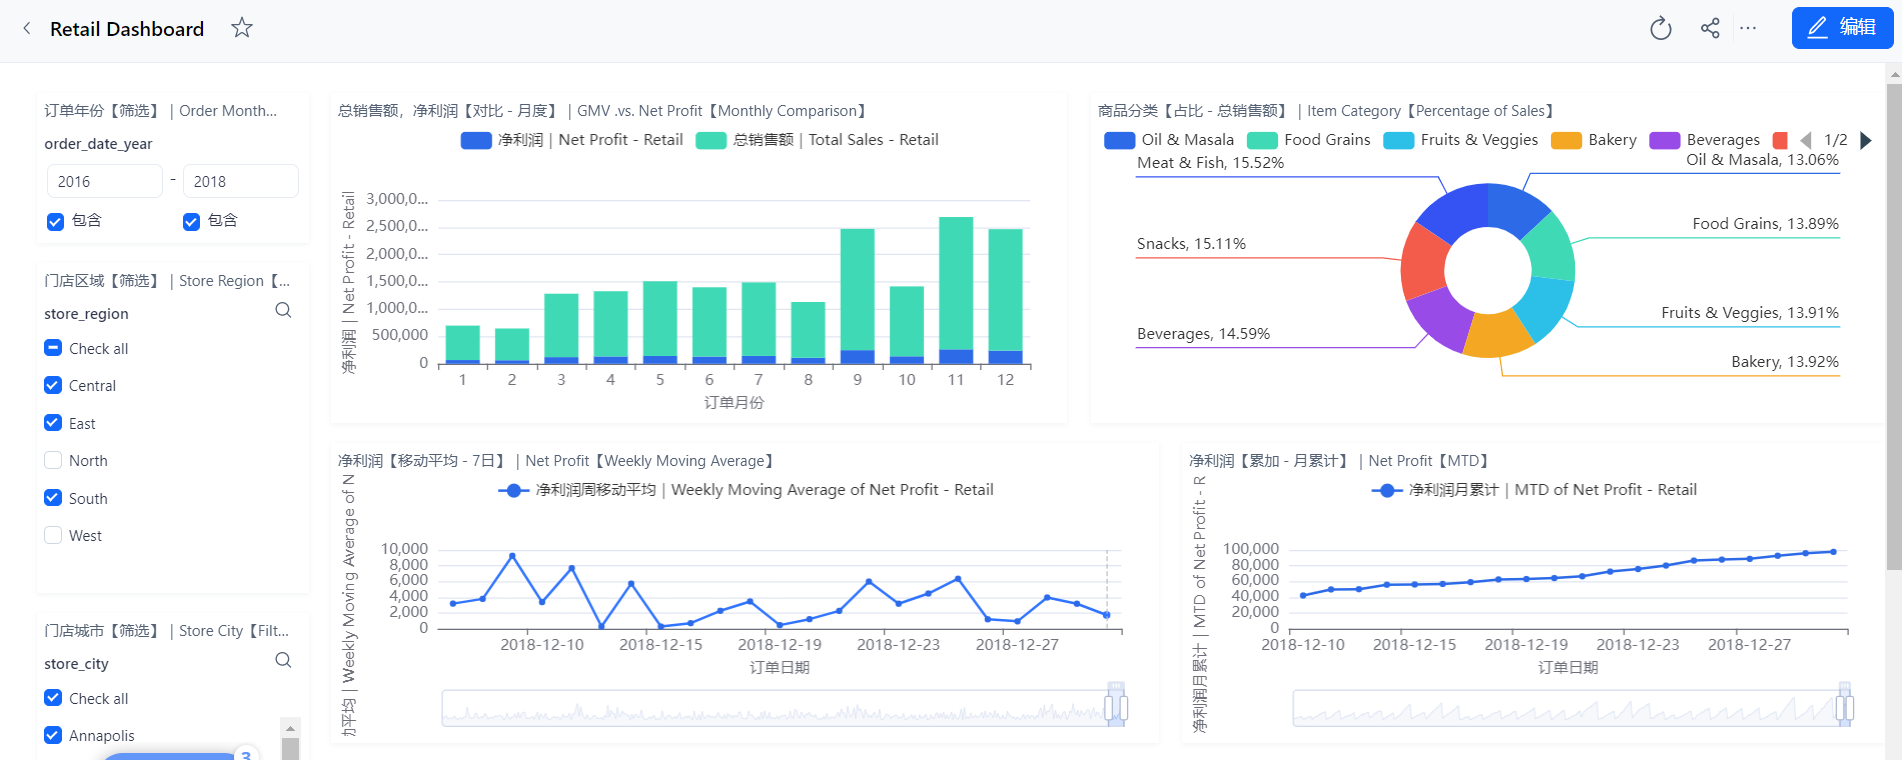Uncheck the East region checkbox

tap(53, 423)
